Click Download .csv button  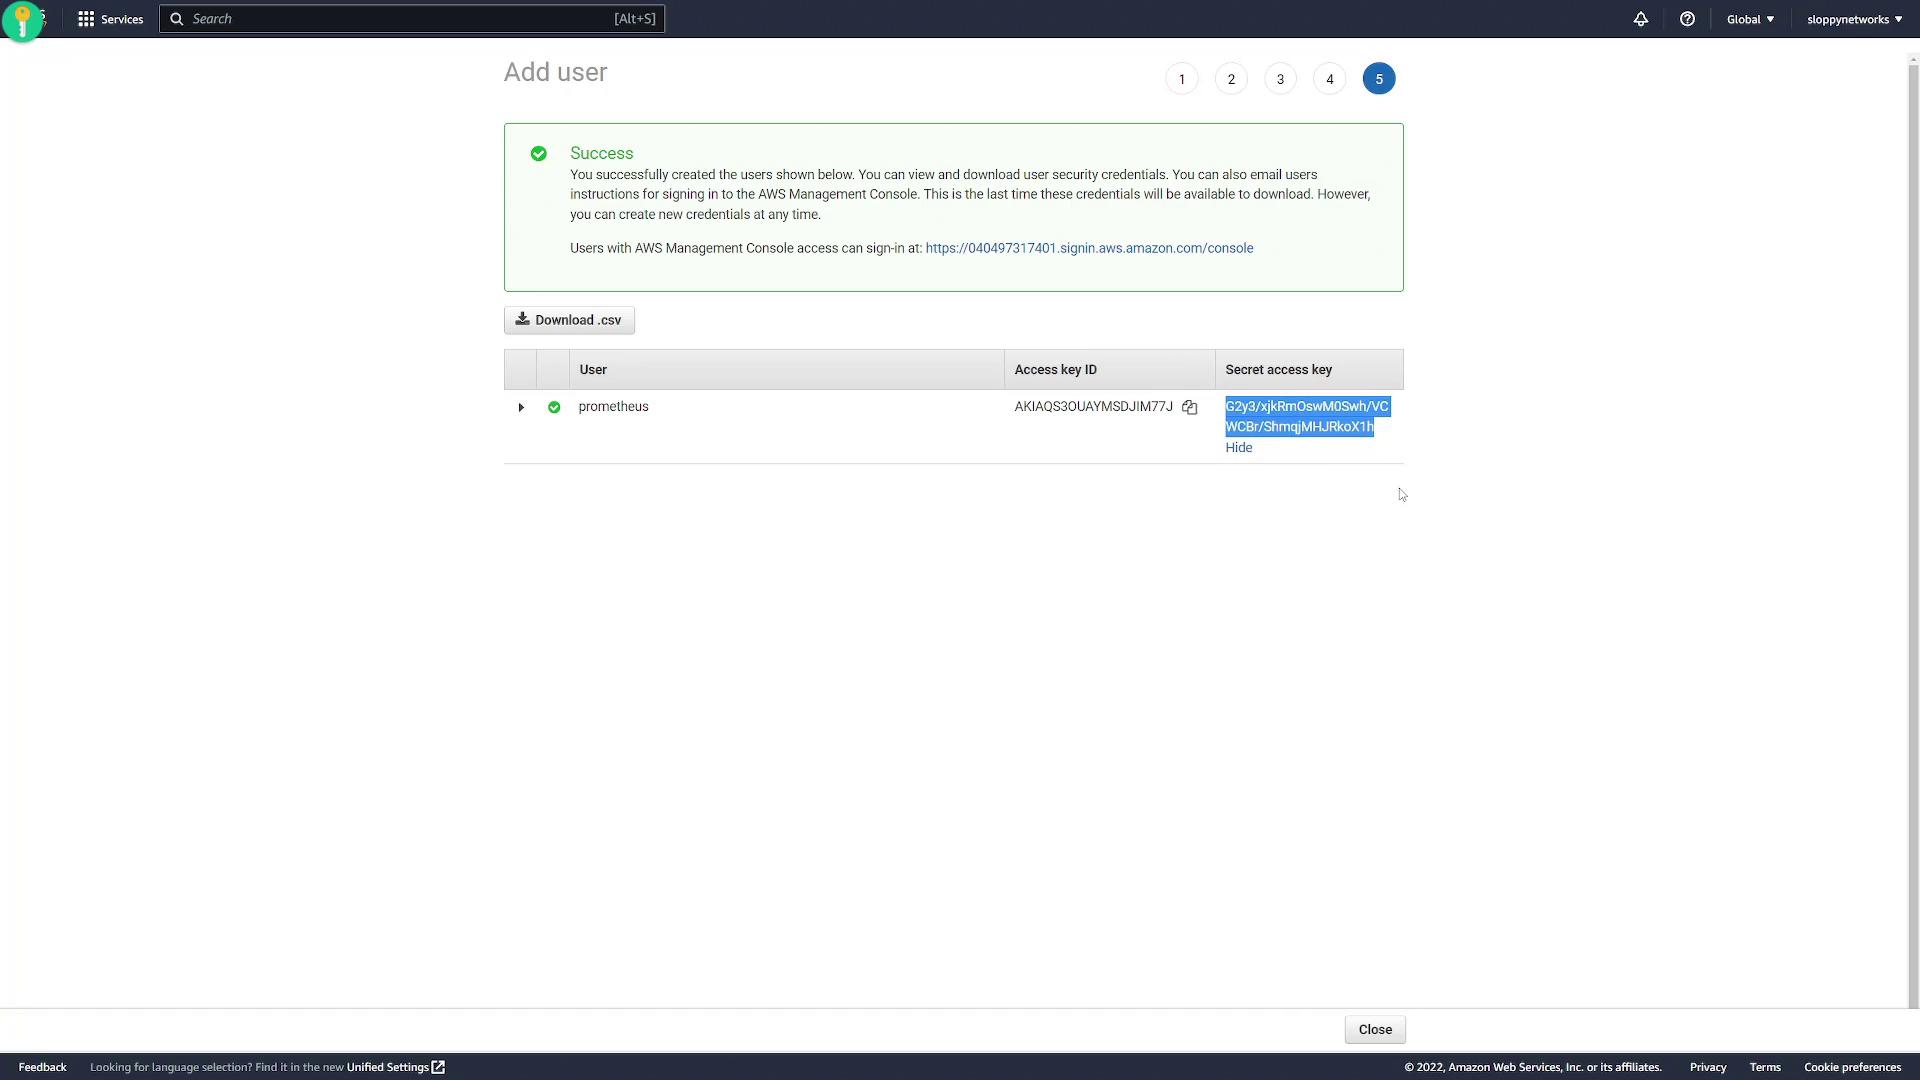point(569,320)
